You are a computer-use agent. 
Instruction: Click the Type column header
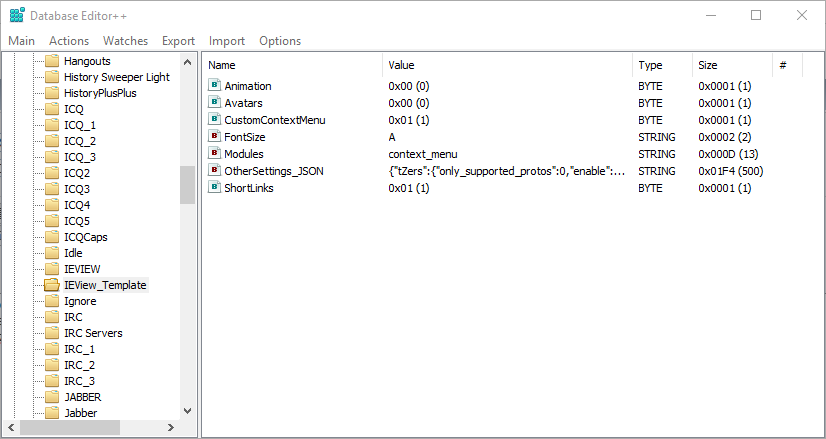coord(650,65)
